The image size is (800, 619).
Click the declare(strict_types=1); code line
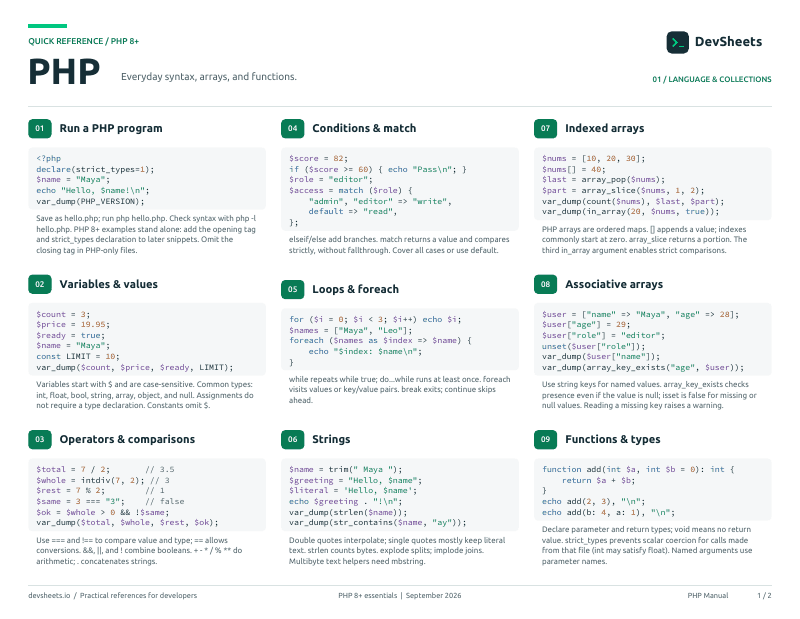coord(95,169)
